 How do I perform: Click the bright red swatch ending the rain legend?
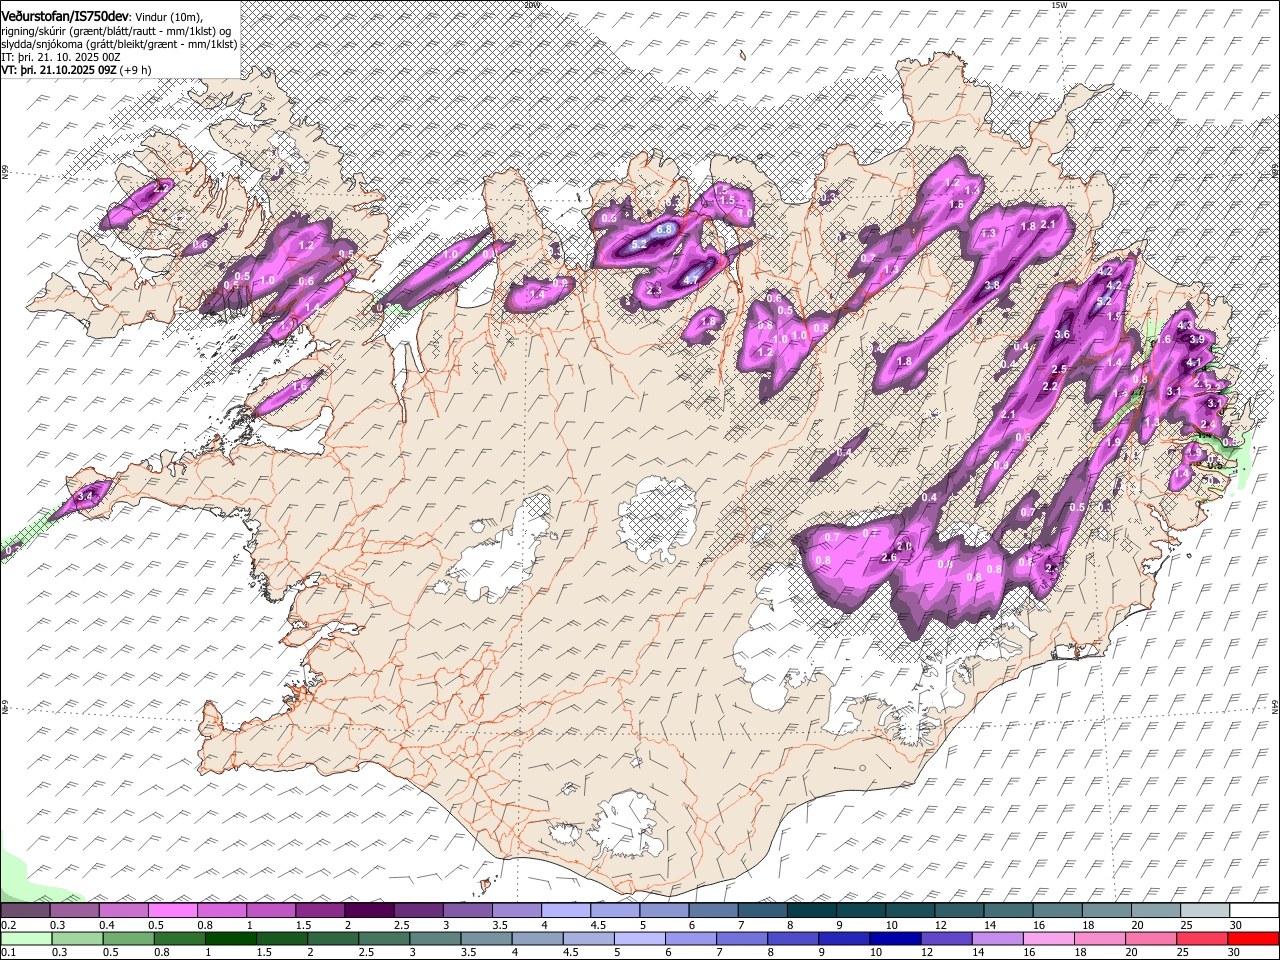(x=1252, y=939)
